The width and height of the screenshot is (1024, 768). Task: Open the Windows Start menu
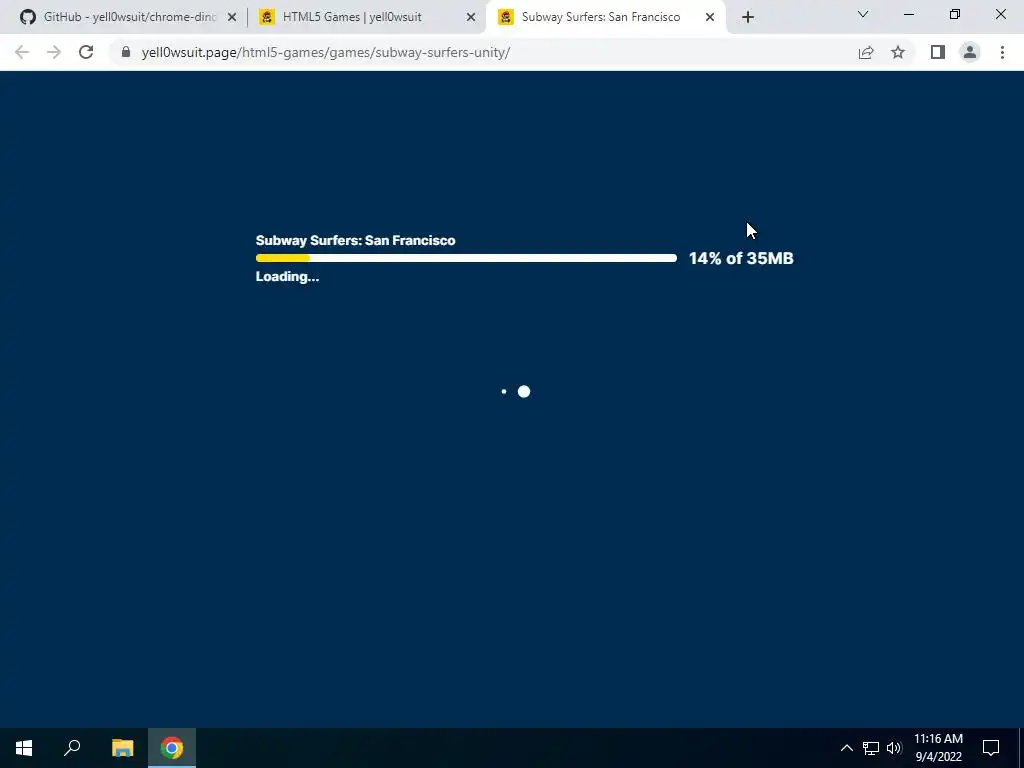(x=24, y=748)
